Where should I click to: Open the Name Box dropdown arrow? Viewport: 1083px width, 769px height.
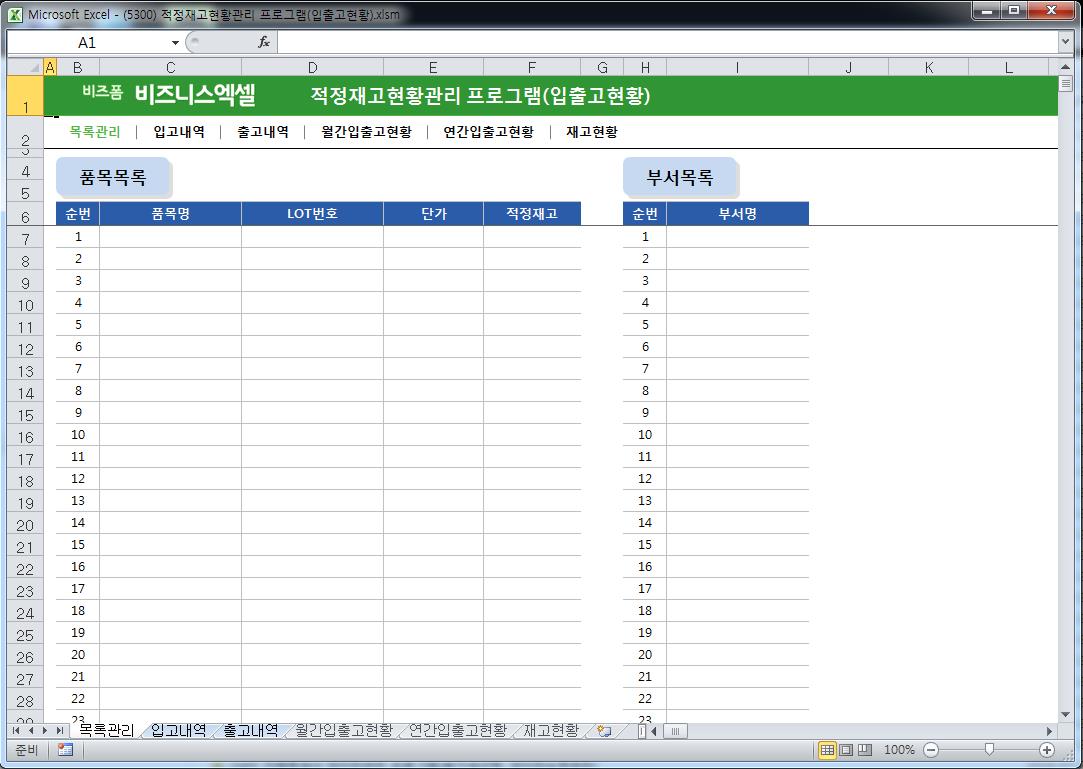(175, 43)
